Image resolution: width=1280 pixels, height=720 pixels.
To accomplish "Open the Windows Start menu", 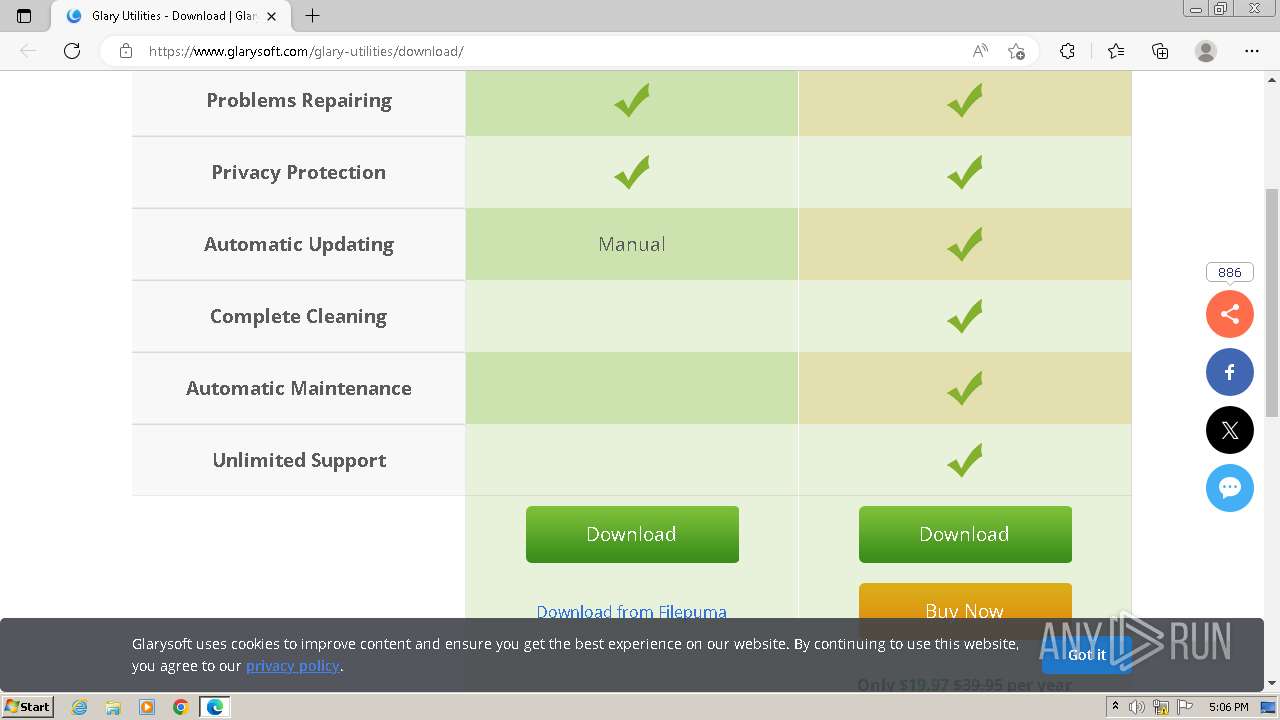I will (x=27, y=707).
